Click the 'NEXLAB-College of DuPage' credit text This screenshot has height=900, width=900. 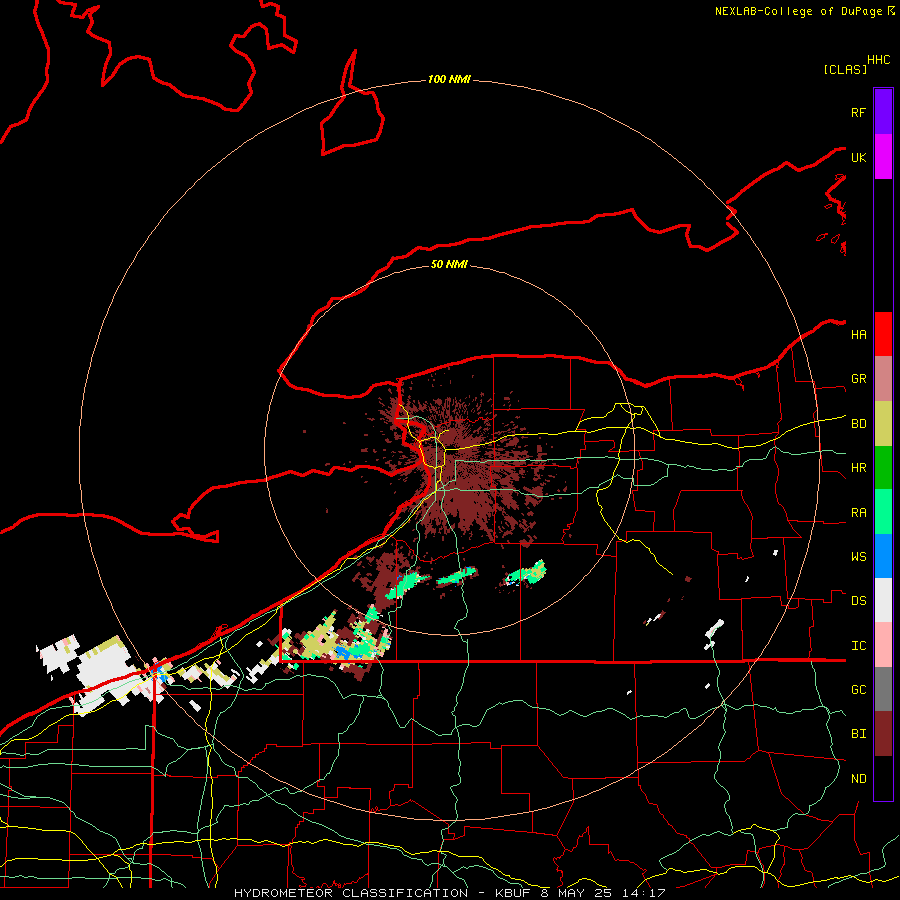click(798, 11)
